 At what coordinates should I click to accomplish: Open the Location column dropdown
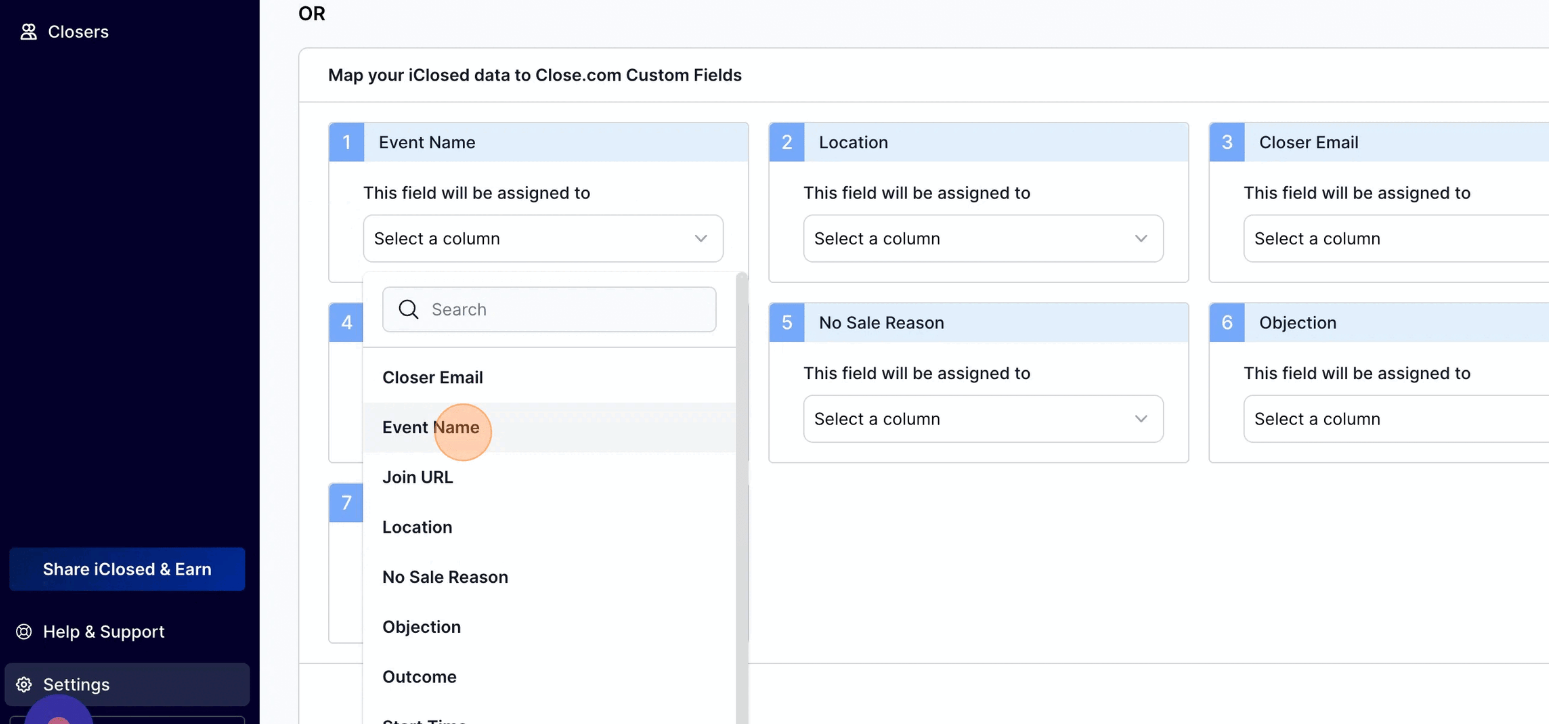[x=982, y=239]
